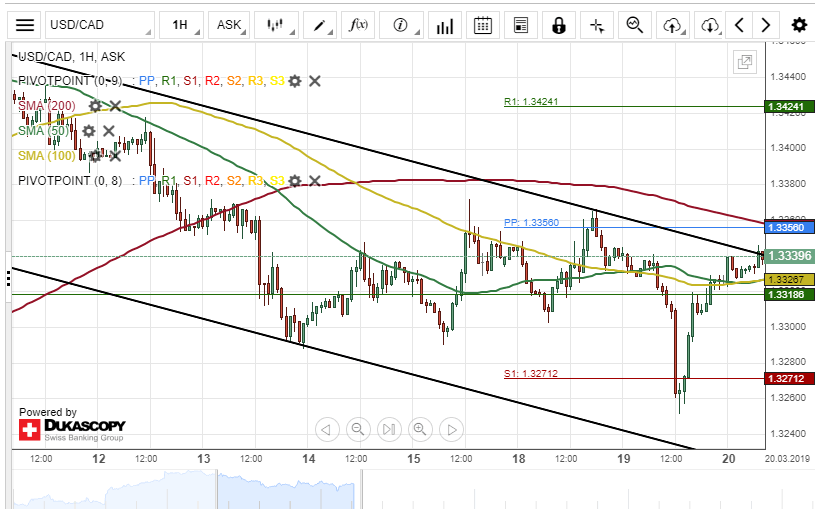
Task: Click the SMA (200) legend label
Action: [x=47, y=106]
